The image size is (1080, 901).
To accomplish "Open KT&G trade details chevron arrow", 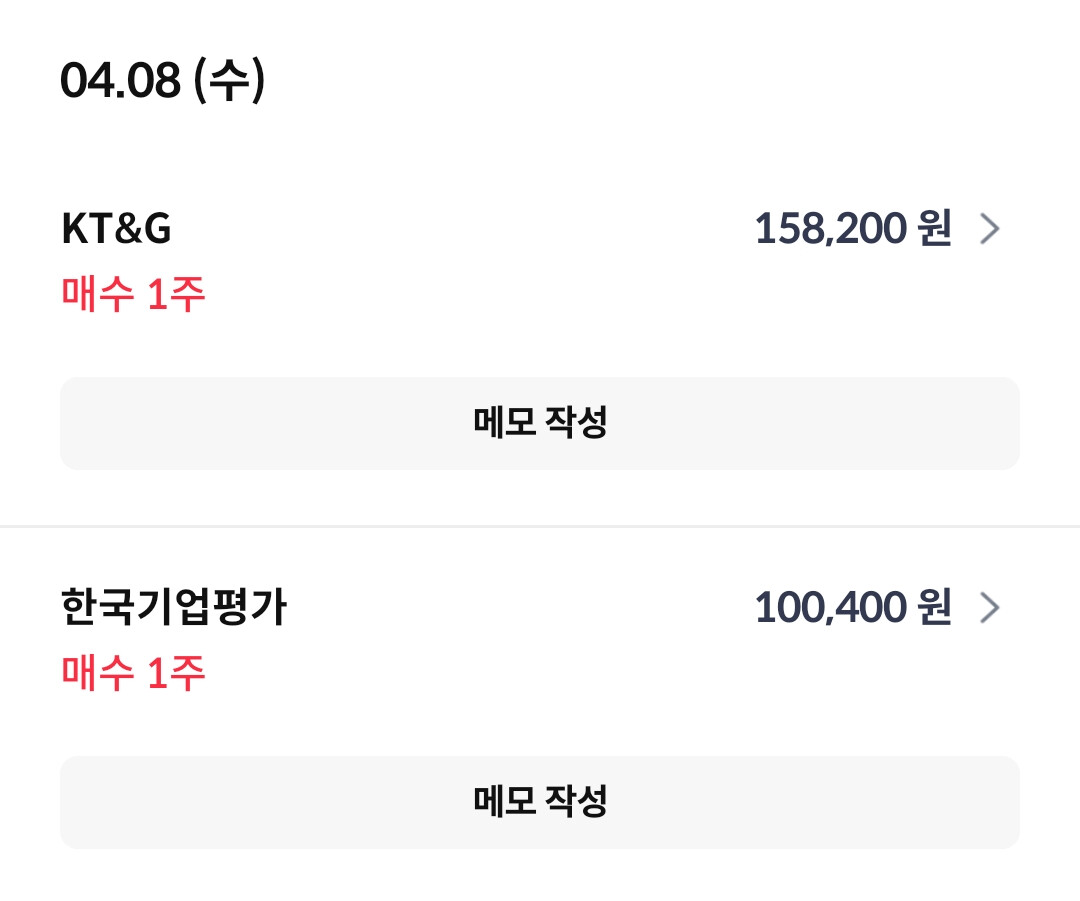I will 989,230.
